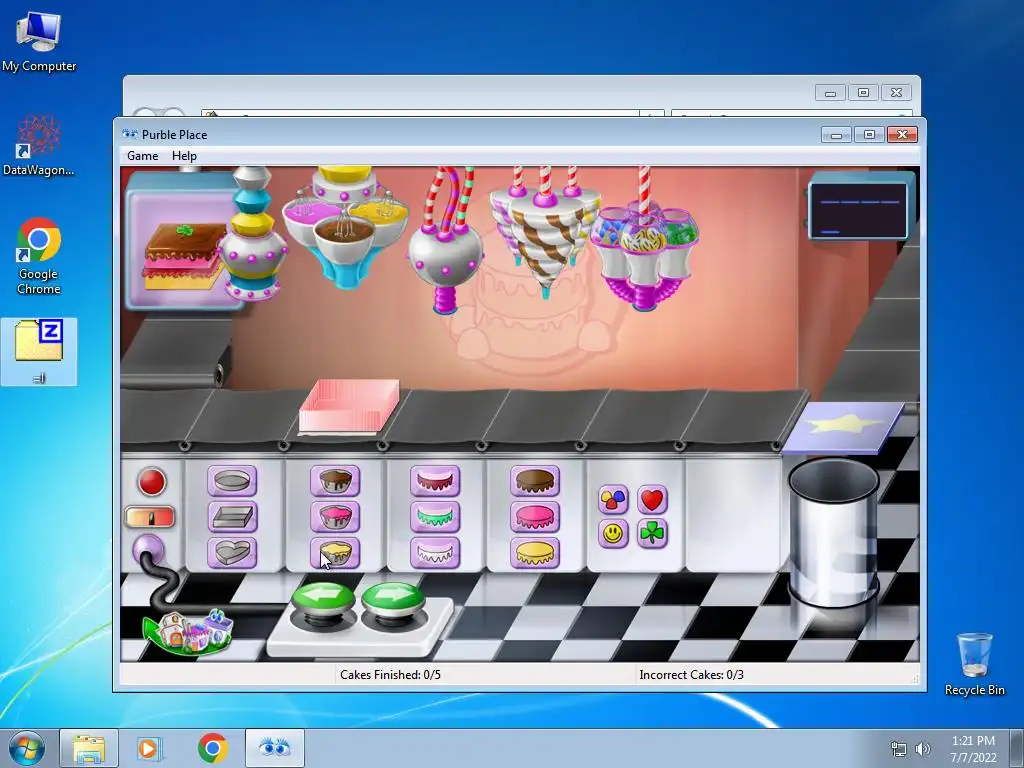Image resolution: width=1024 pixels, height=768 pixels.
Task: Pick the green icing layer button
Action: point(435,517)
